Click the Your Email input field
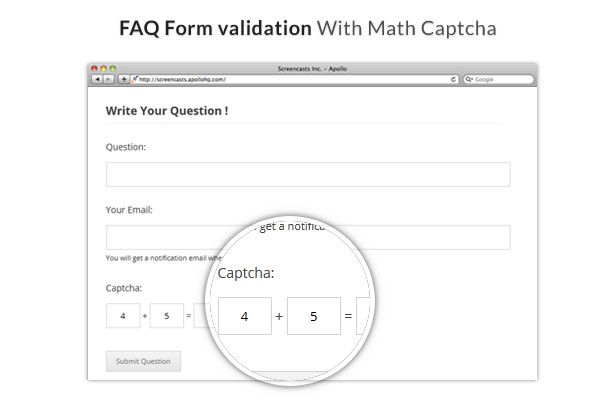This screenshot has width=615, height=400. point(308,237)
